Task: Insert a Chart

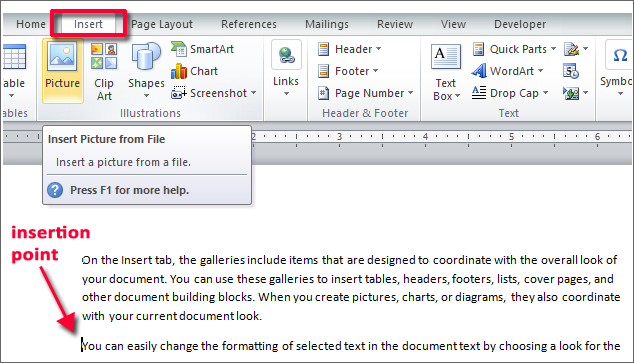Action: [194, 71]
